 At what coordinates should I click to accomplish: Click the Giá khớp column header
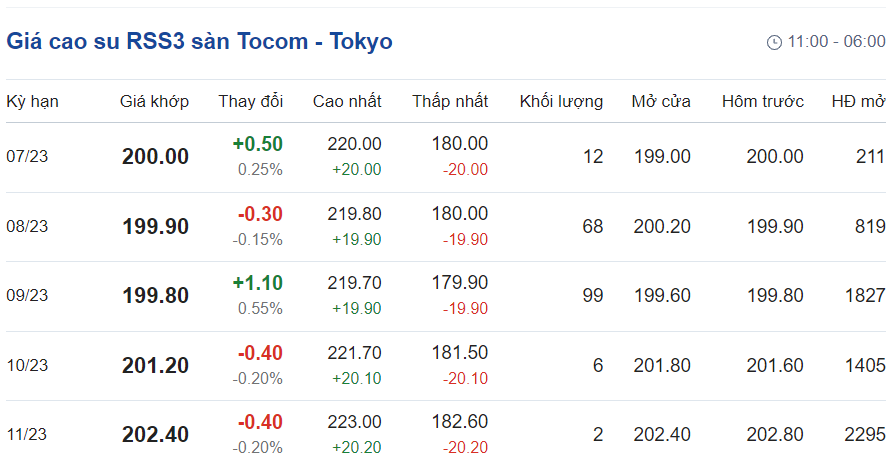click(x=154, y=101)
